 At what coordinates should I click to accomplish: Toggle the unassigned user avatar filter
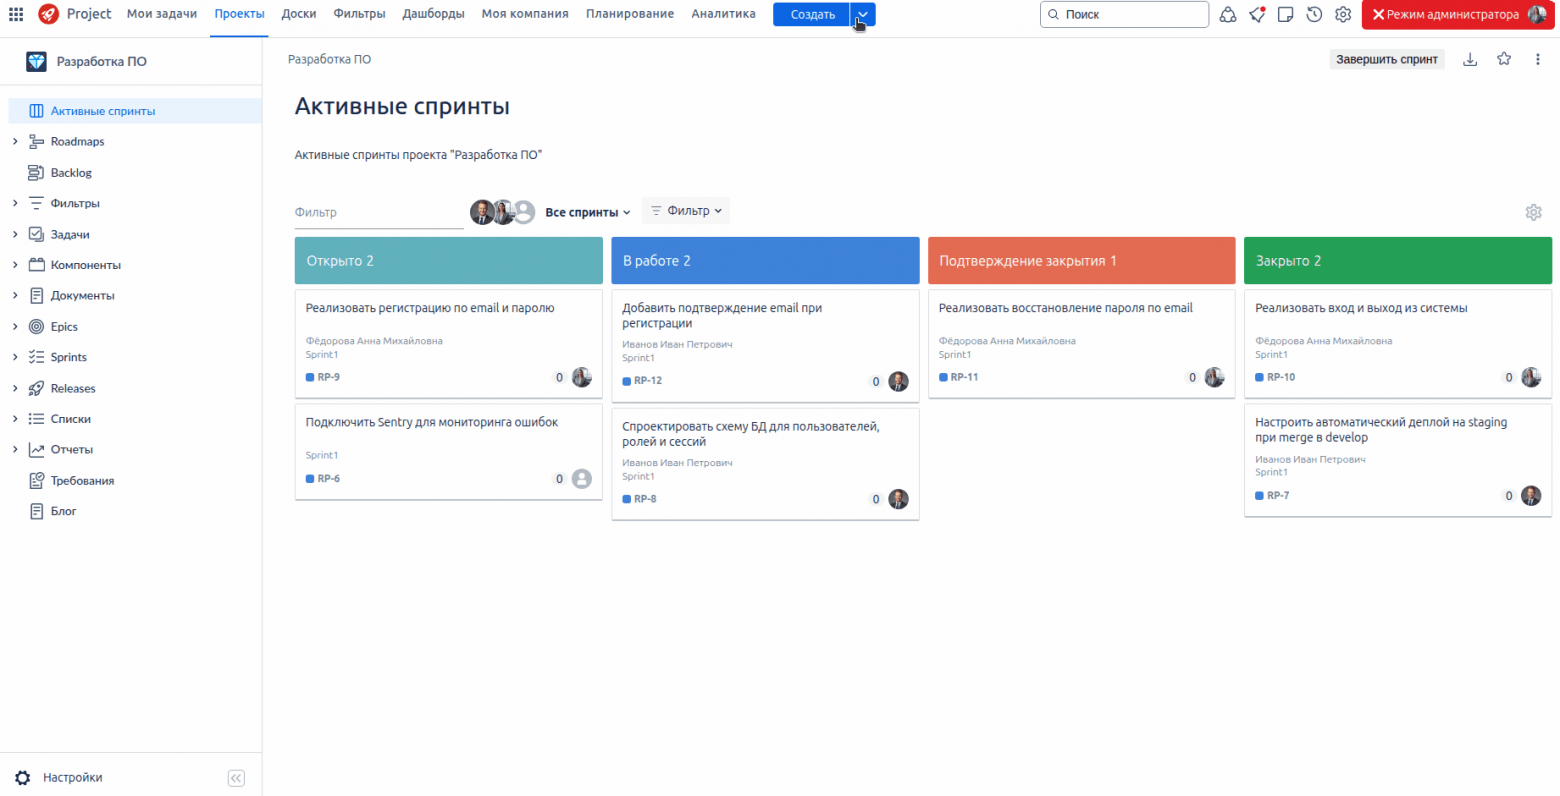point(525,212)
